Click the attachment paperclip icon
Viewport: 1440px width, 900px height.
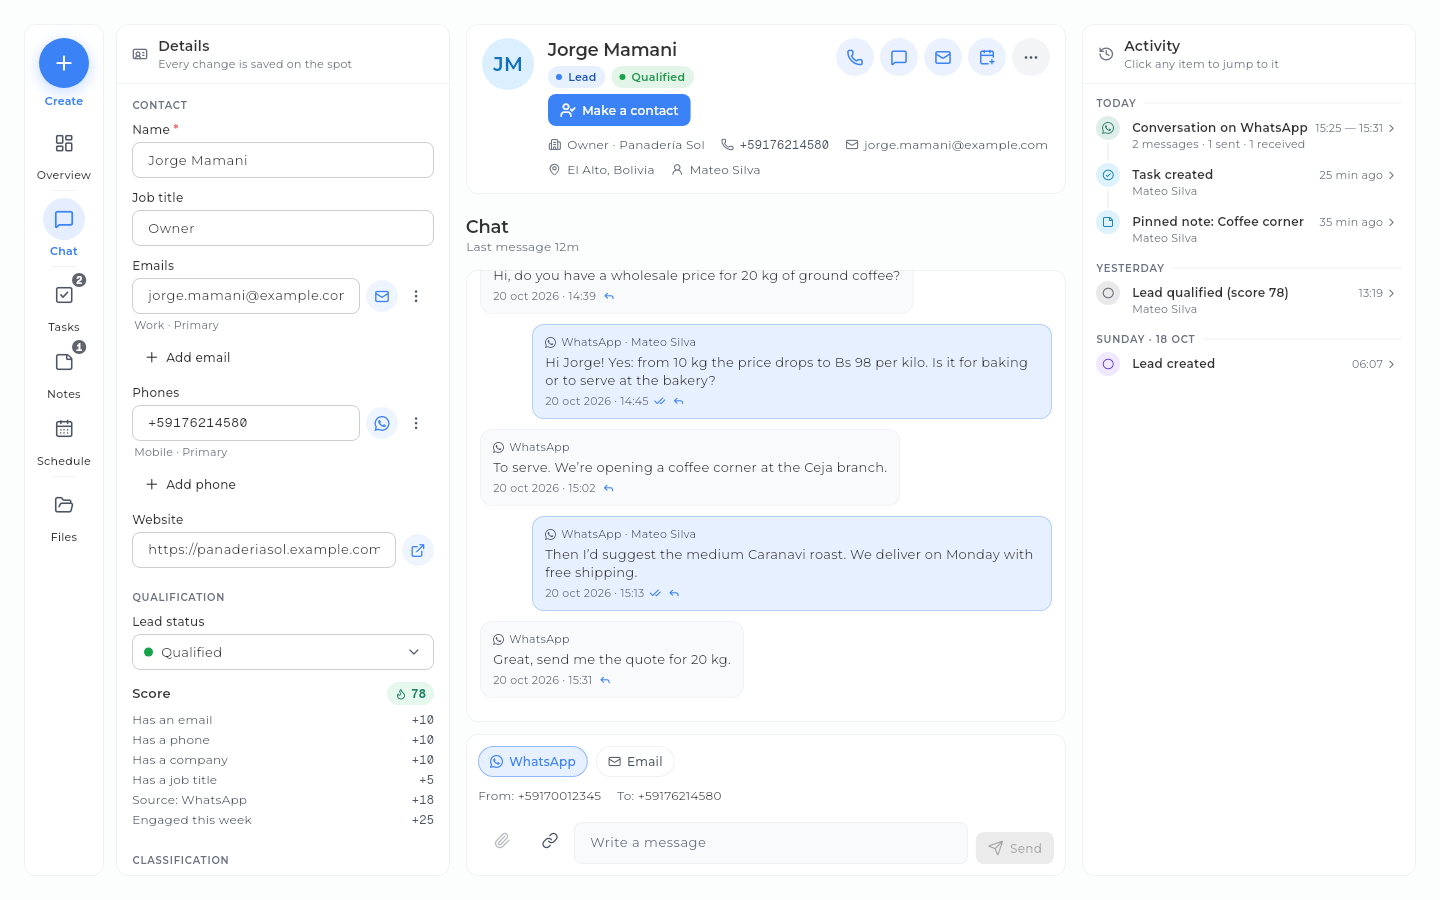click(x=502, y=841)
